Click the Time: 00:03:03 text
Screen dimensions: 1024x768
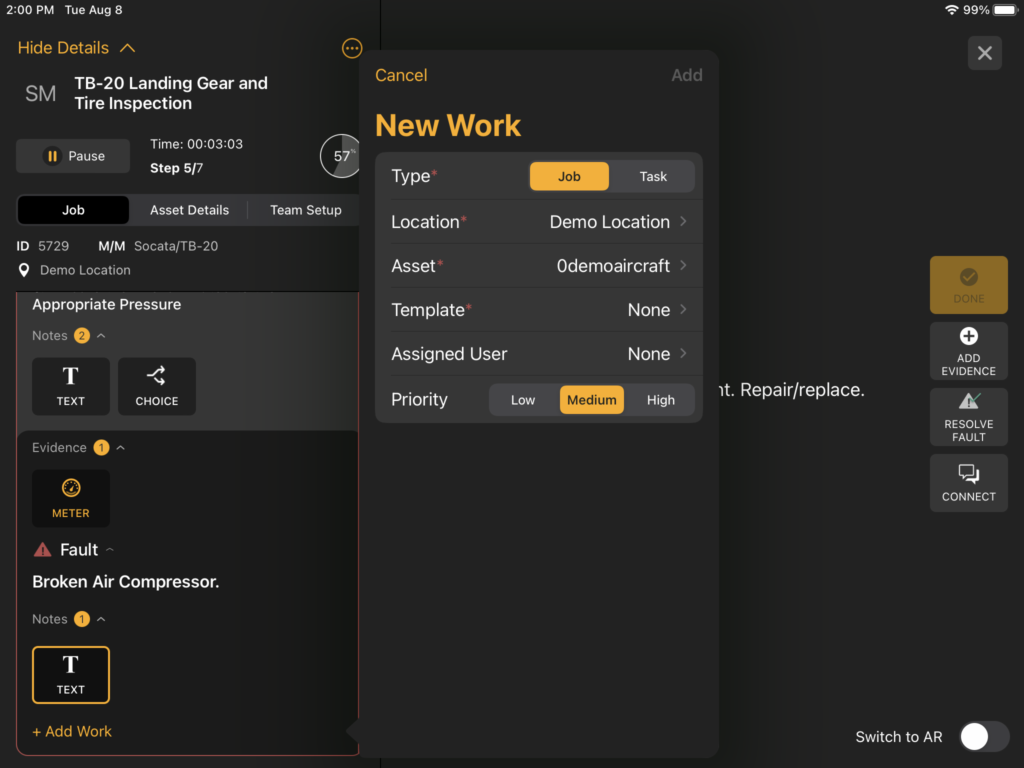[197, 144]
